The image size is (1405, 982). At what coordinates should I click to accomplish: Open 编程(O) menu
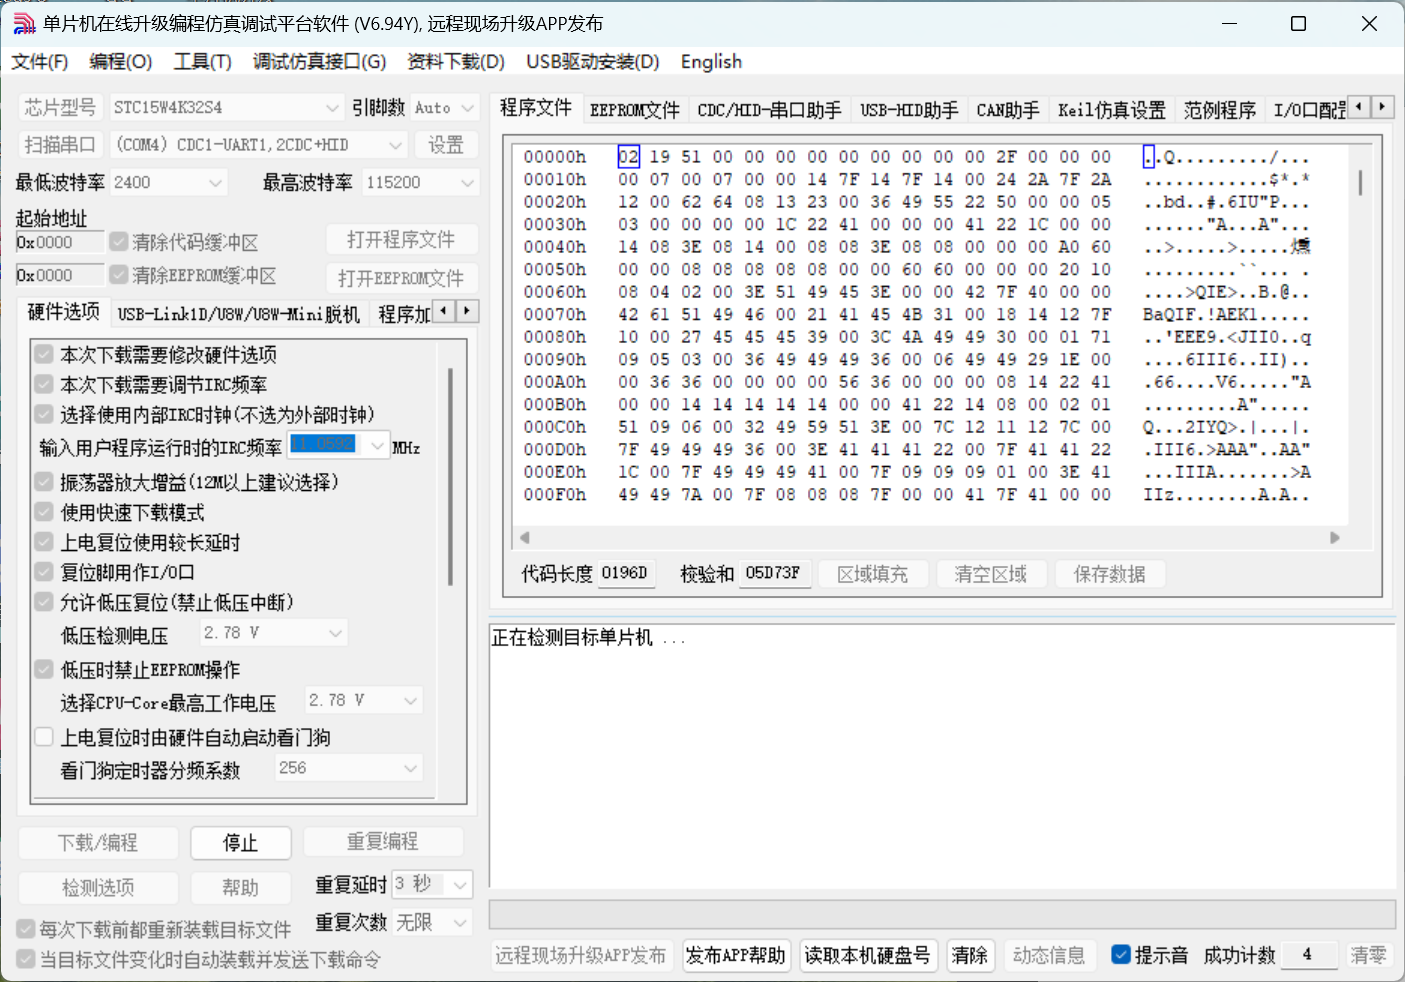pyautogui.click(x=121, y=62)
